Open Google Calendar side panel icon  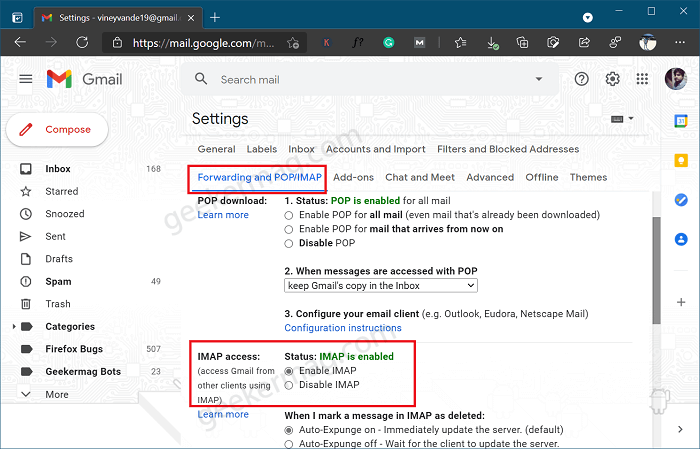681,121
